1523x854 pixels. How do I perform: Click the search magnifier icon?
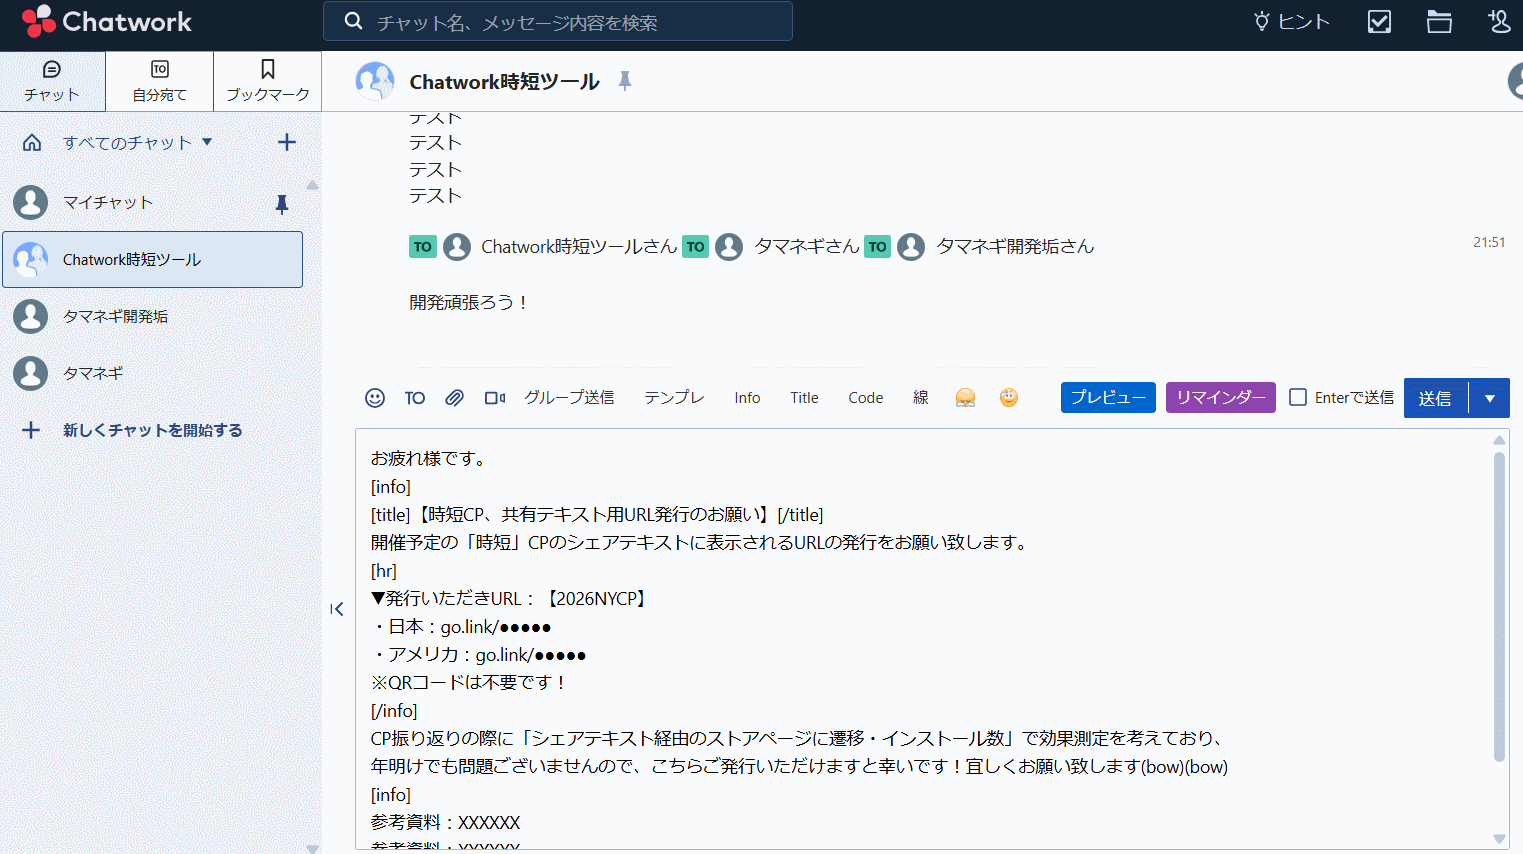tap(353, 21)
